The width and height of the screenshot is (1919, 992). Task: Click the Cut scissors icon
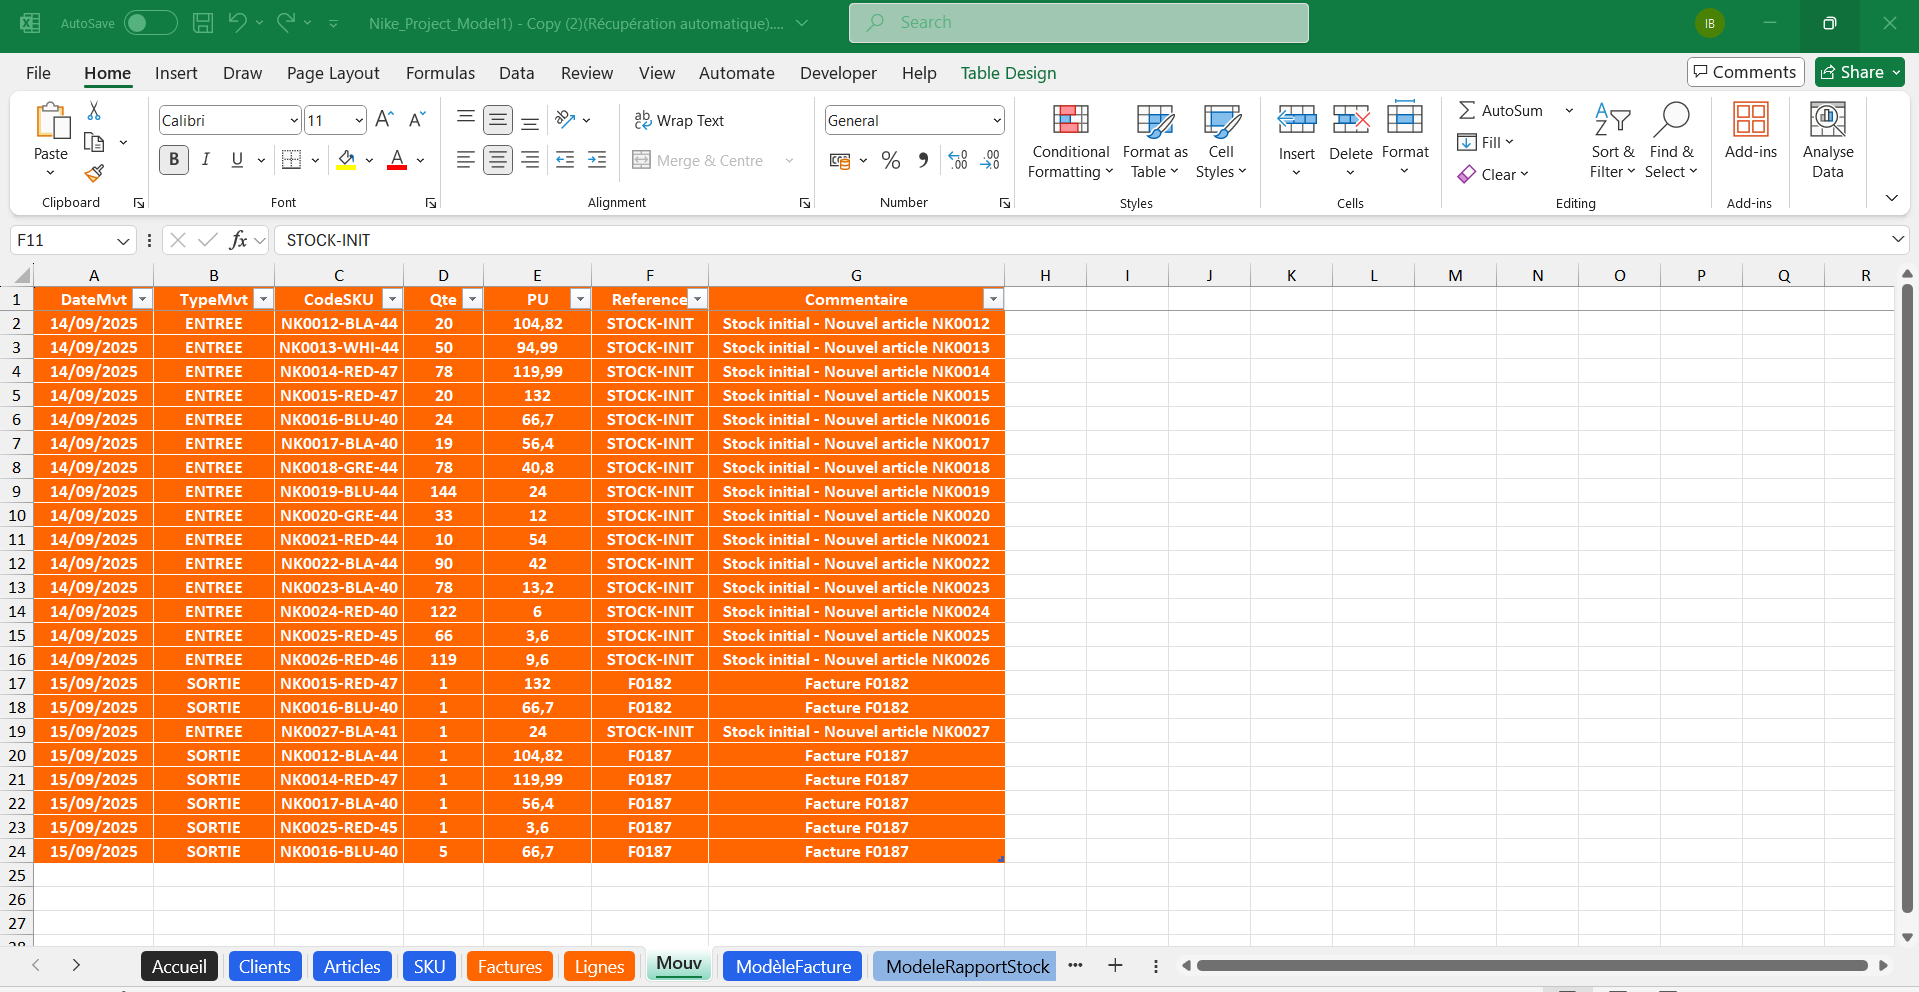coord(94,111)
